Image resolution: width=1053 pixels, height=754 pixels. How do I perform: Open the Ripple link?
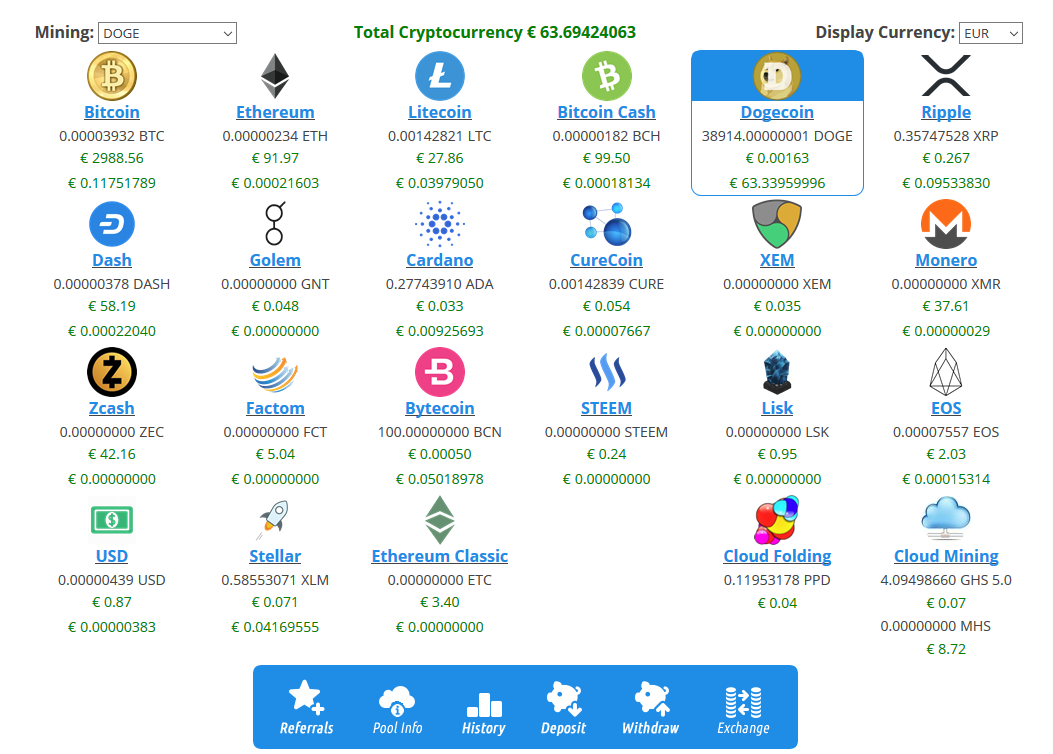point(946,112)
